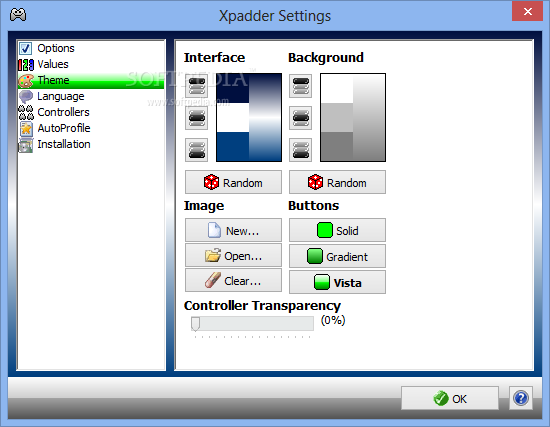Go to the Language settings
This screenshot has height=427, width=550.
[91, 96]
